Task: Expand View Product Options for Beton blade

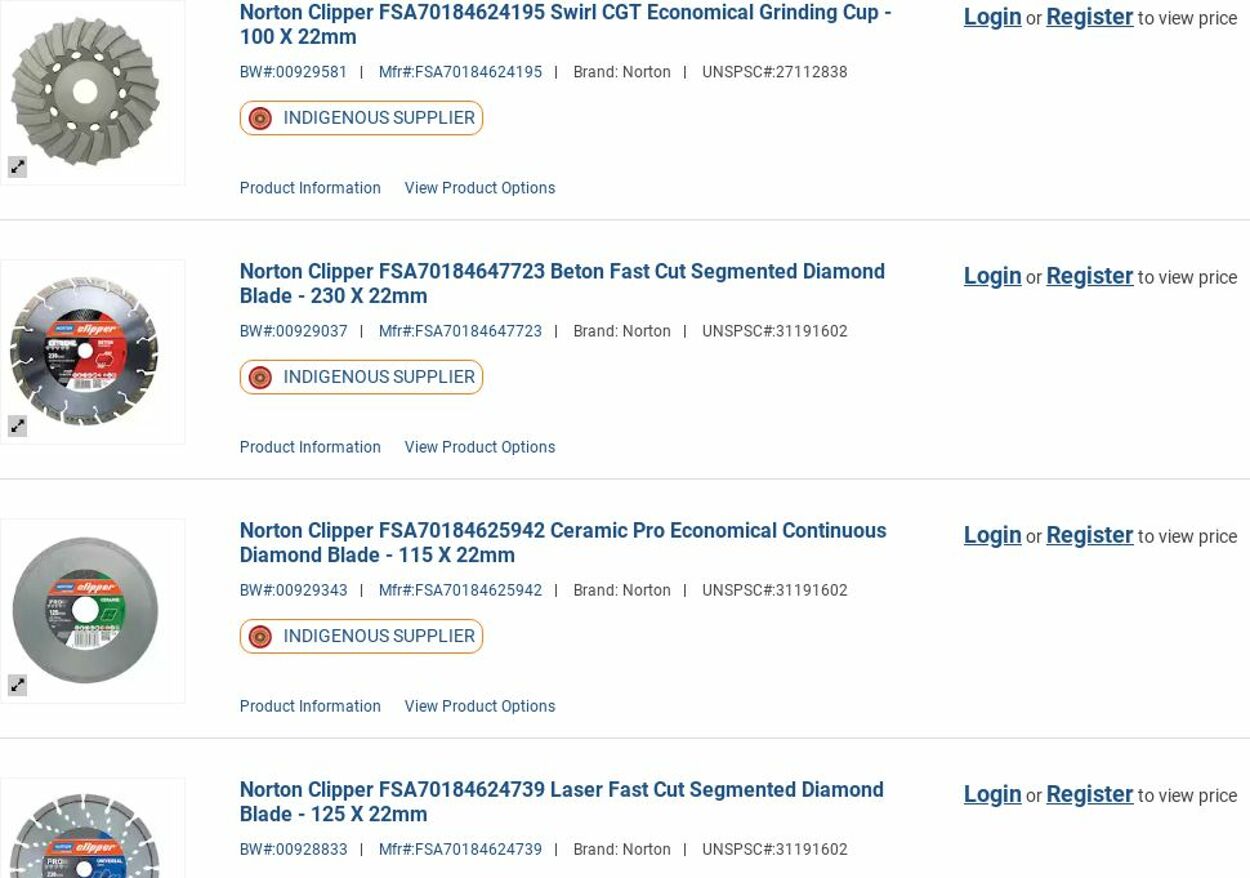Action: coord(480,447)
